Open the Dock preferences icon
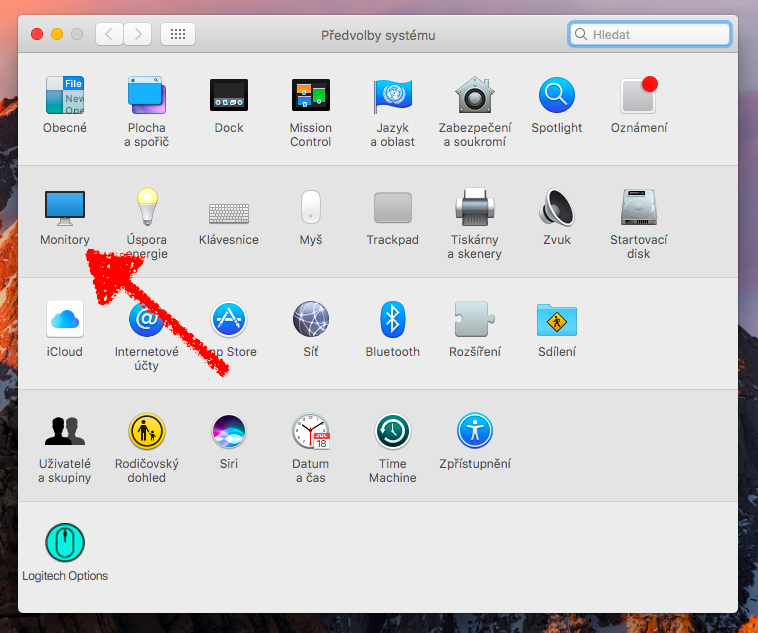Image resolution: width=758 pixels, height=633 pixels. (229, 95)
